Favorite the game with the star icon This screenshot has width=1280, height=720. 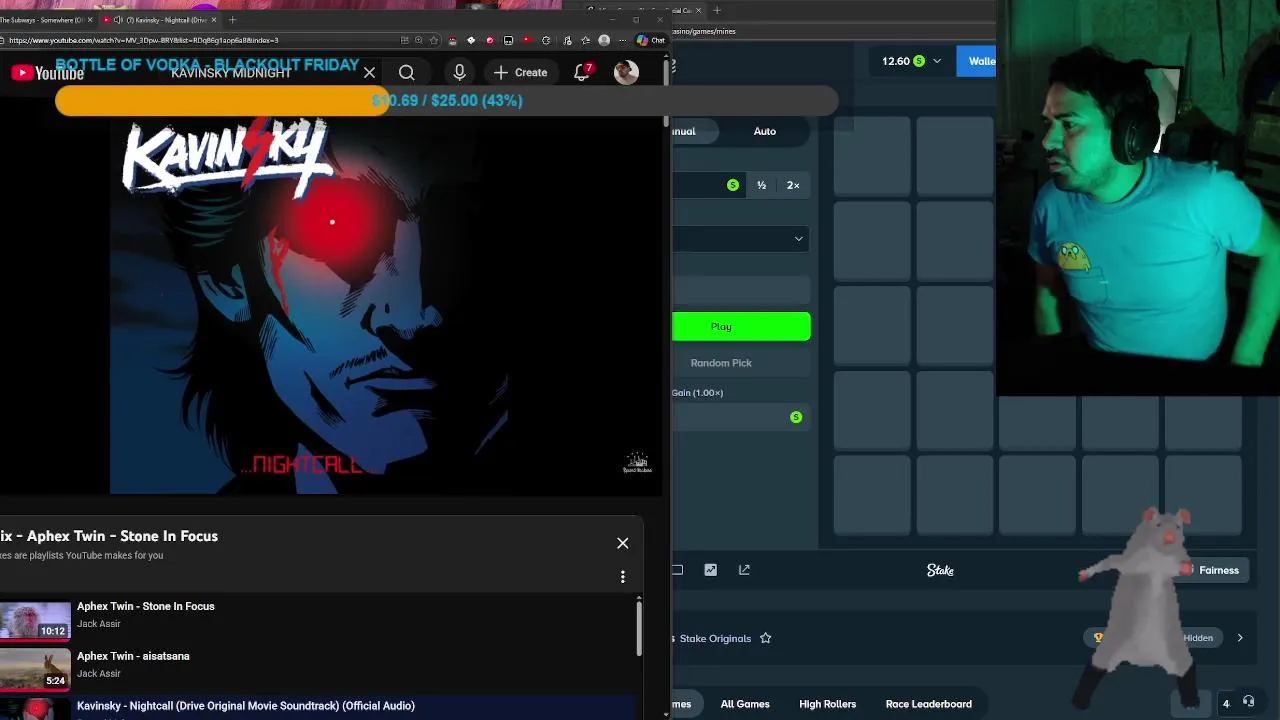[x=765, y=638]
